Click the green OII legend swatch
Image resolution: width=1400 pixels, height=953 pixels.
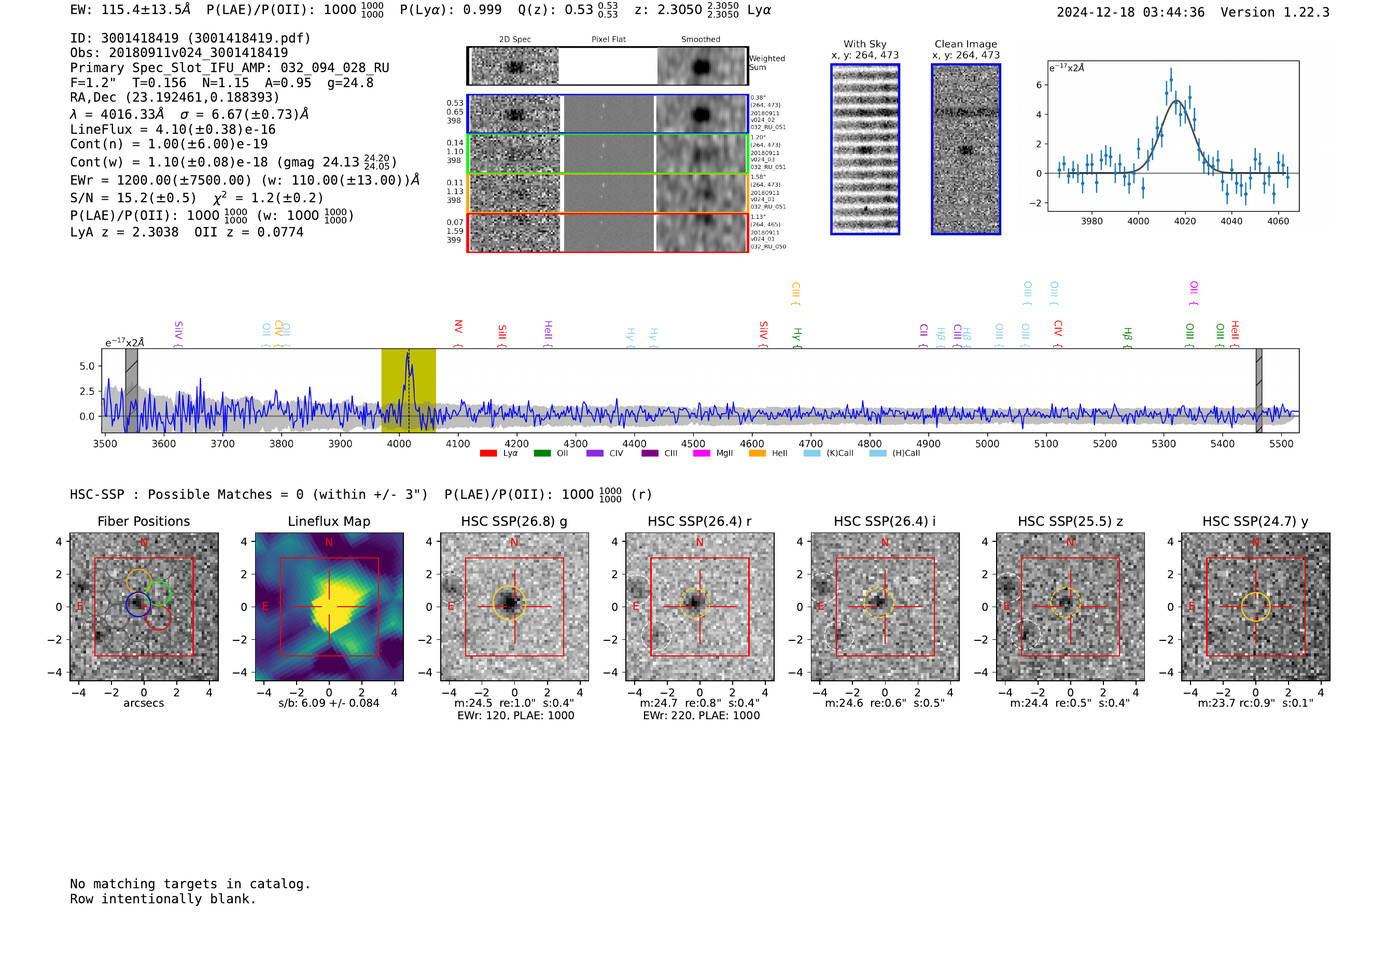click(542, 454)
